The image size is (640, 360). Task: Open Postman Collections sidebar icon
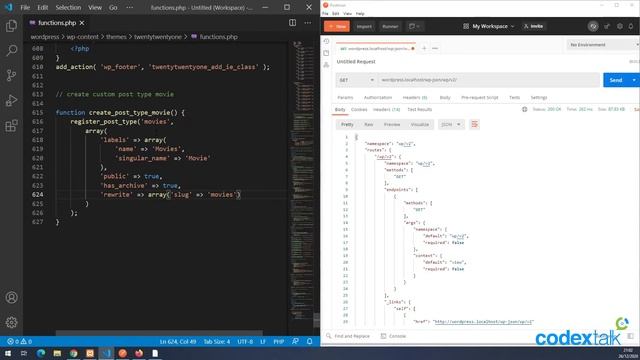pos(326,53)
